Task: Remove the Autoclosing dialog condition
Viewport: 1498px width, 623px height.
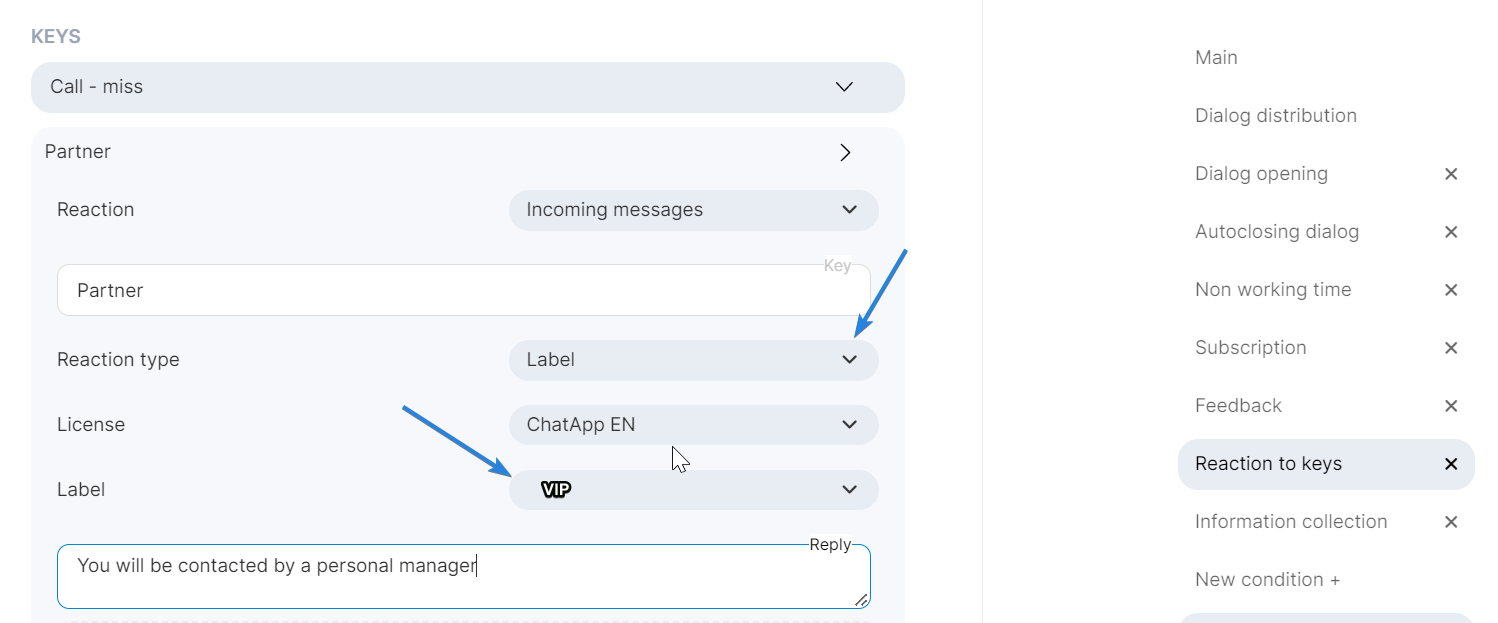Action: pyautogui.click(x=1451, y=232)
